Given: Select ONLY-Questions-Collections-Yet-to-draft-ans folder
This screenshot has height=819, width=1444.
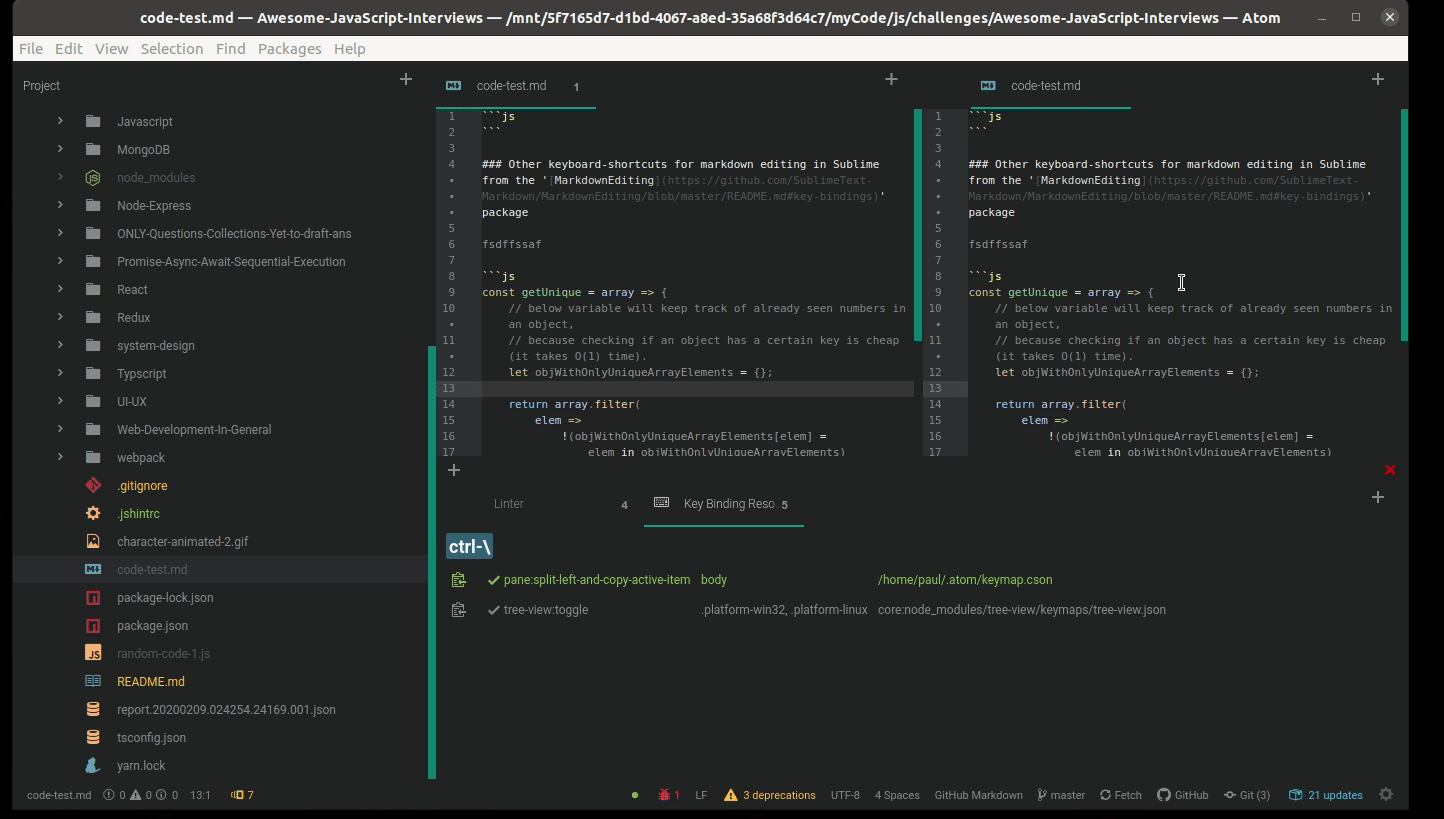Looking at the screenshot, I should [234, 233].
